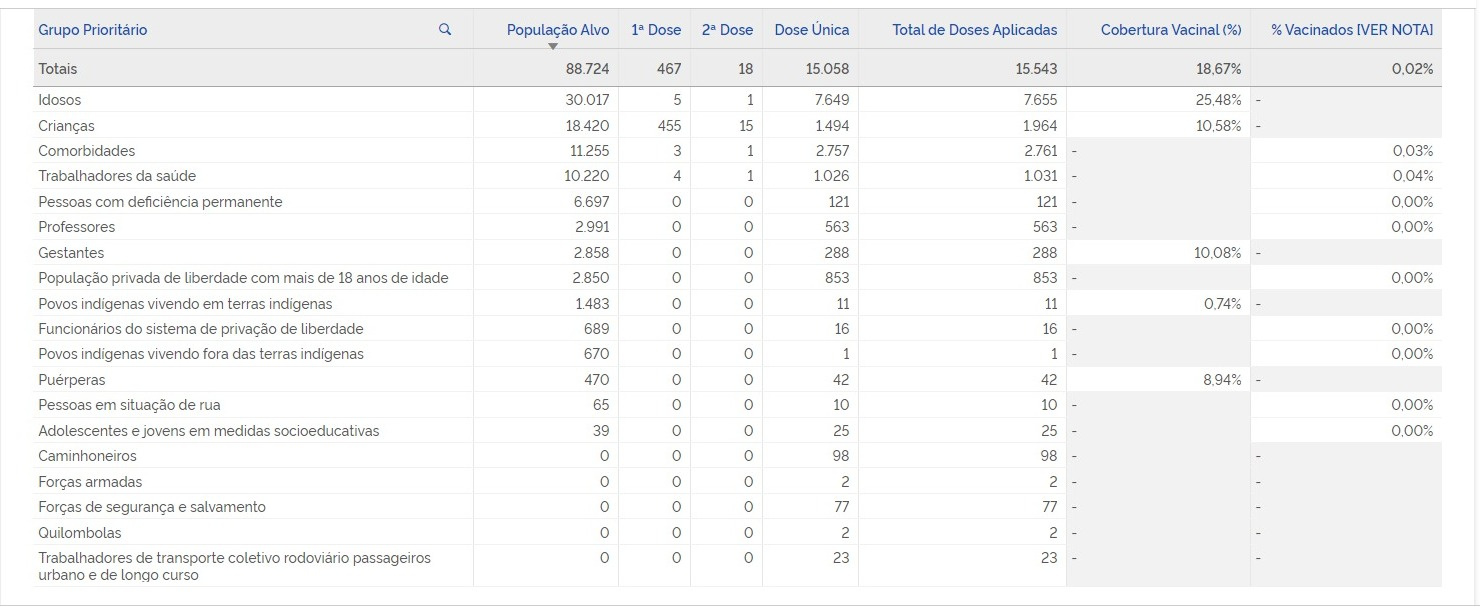Viewport: 1480px width, 607px height.
Task: Sort by the Grupo Prioritário column header
Action: tap(93, 30)
